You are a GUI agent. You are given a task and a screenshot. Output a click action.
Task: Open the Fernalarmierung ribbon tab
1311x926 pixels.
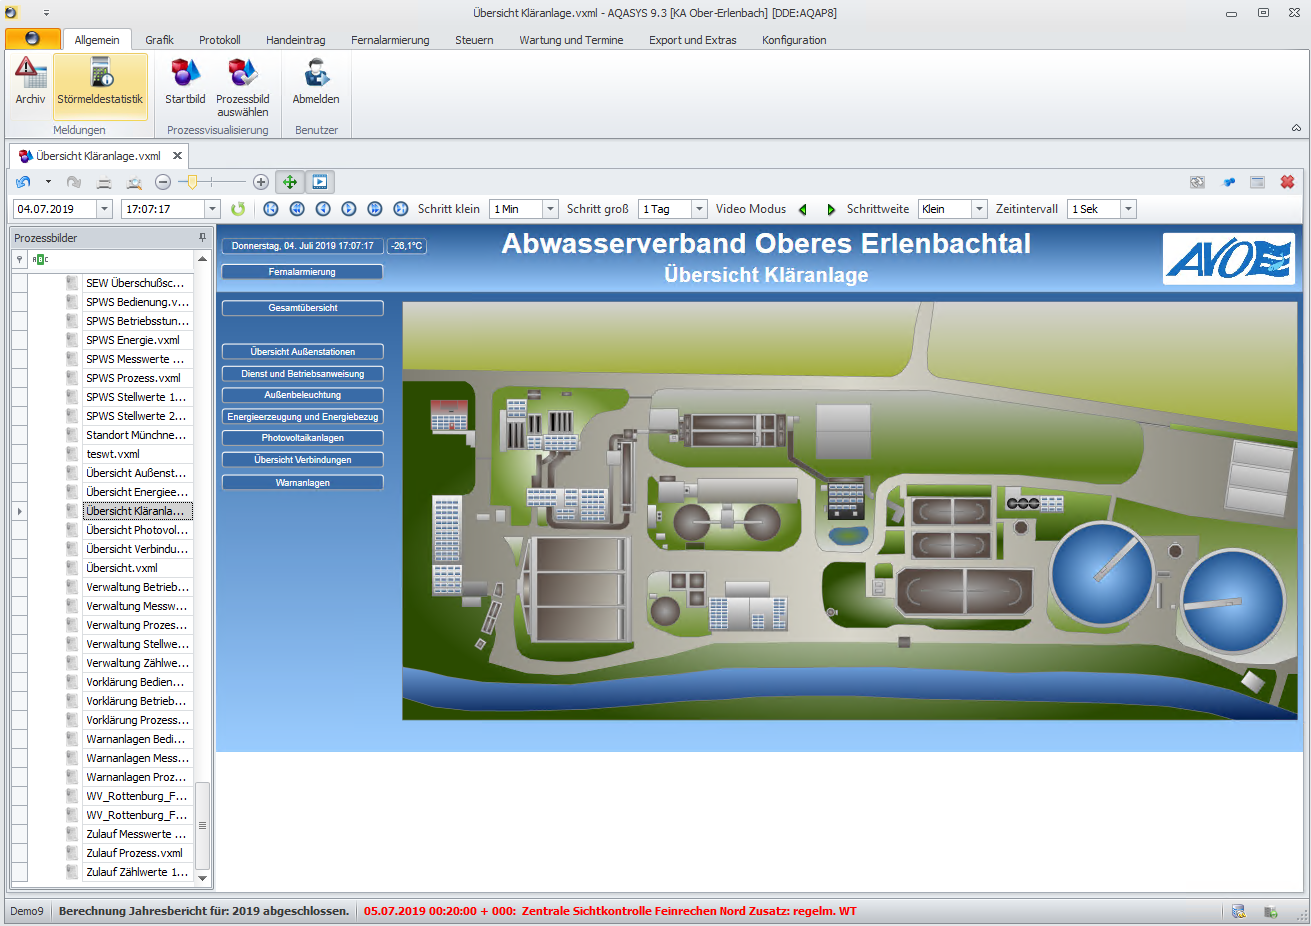[x=390, y=40]
